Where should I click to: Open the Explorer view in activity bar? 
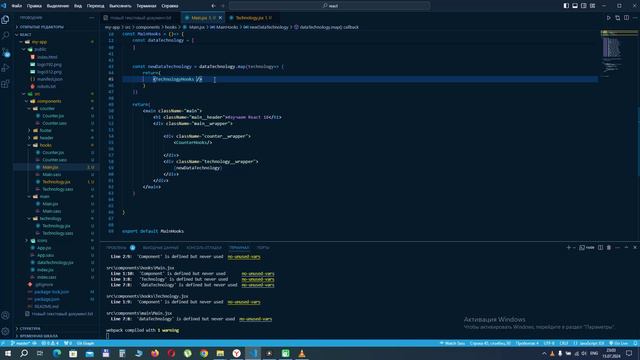[x=5, y=20]
